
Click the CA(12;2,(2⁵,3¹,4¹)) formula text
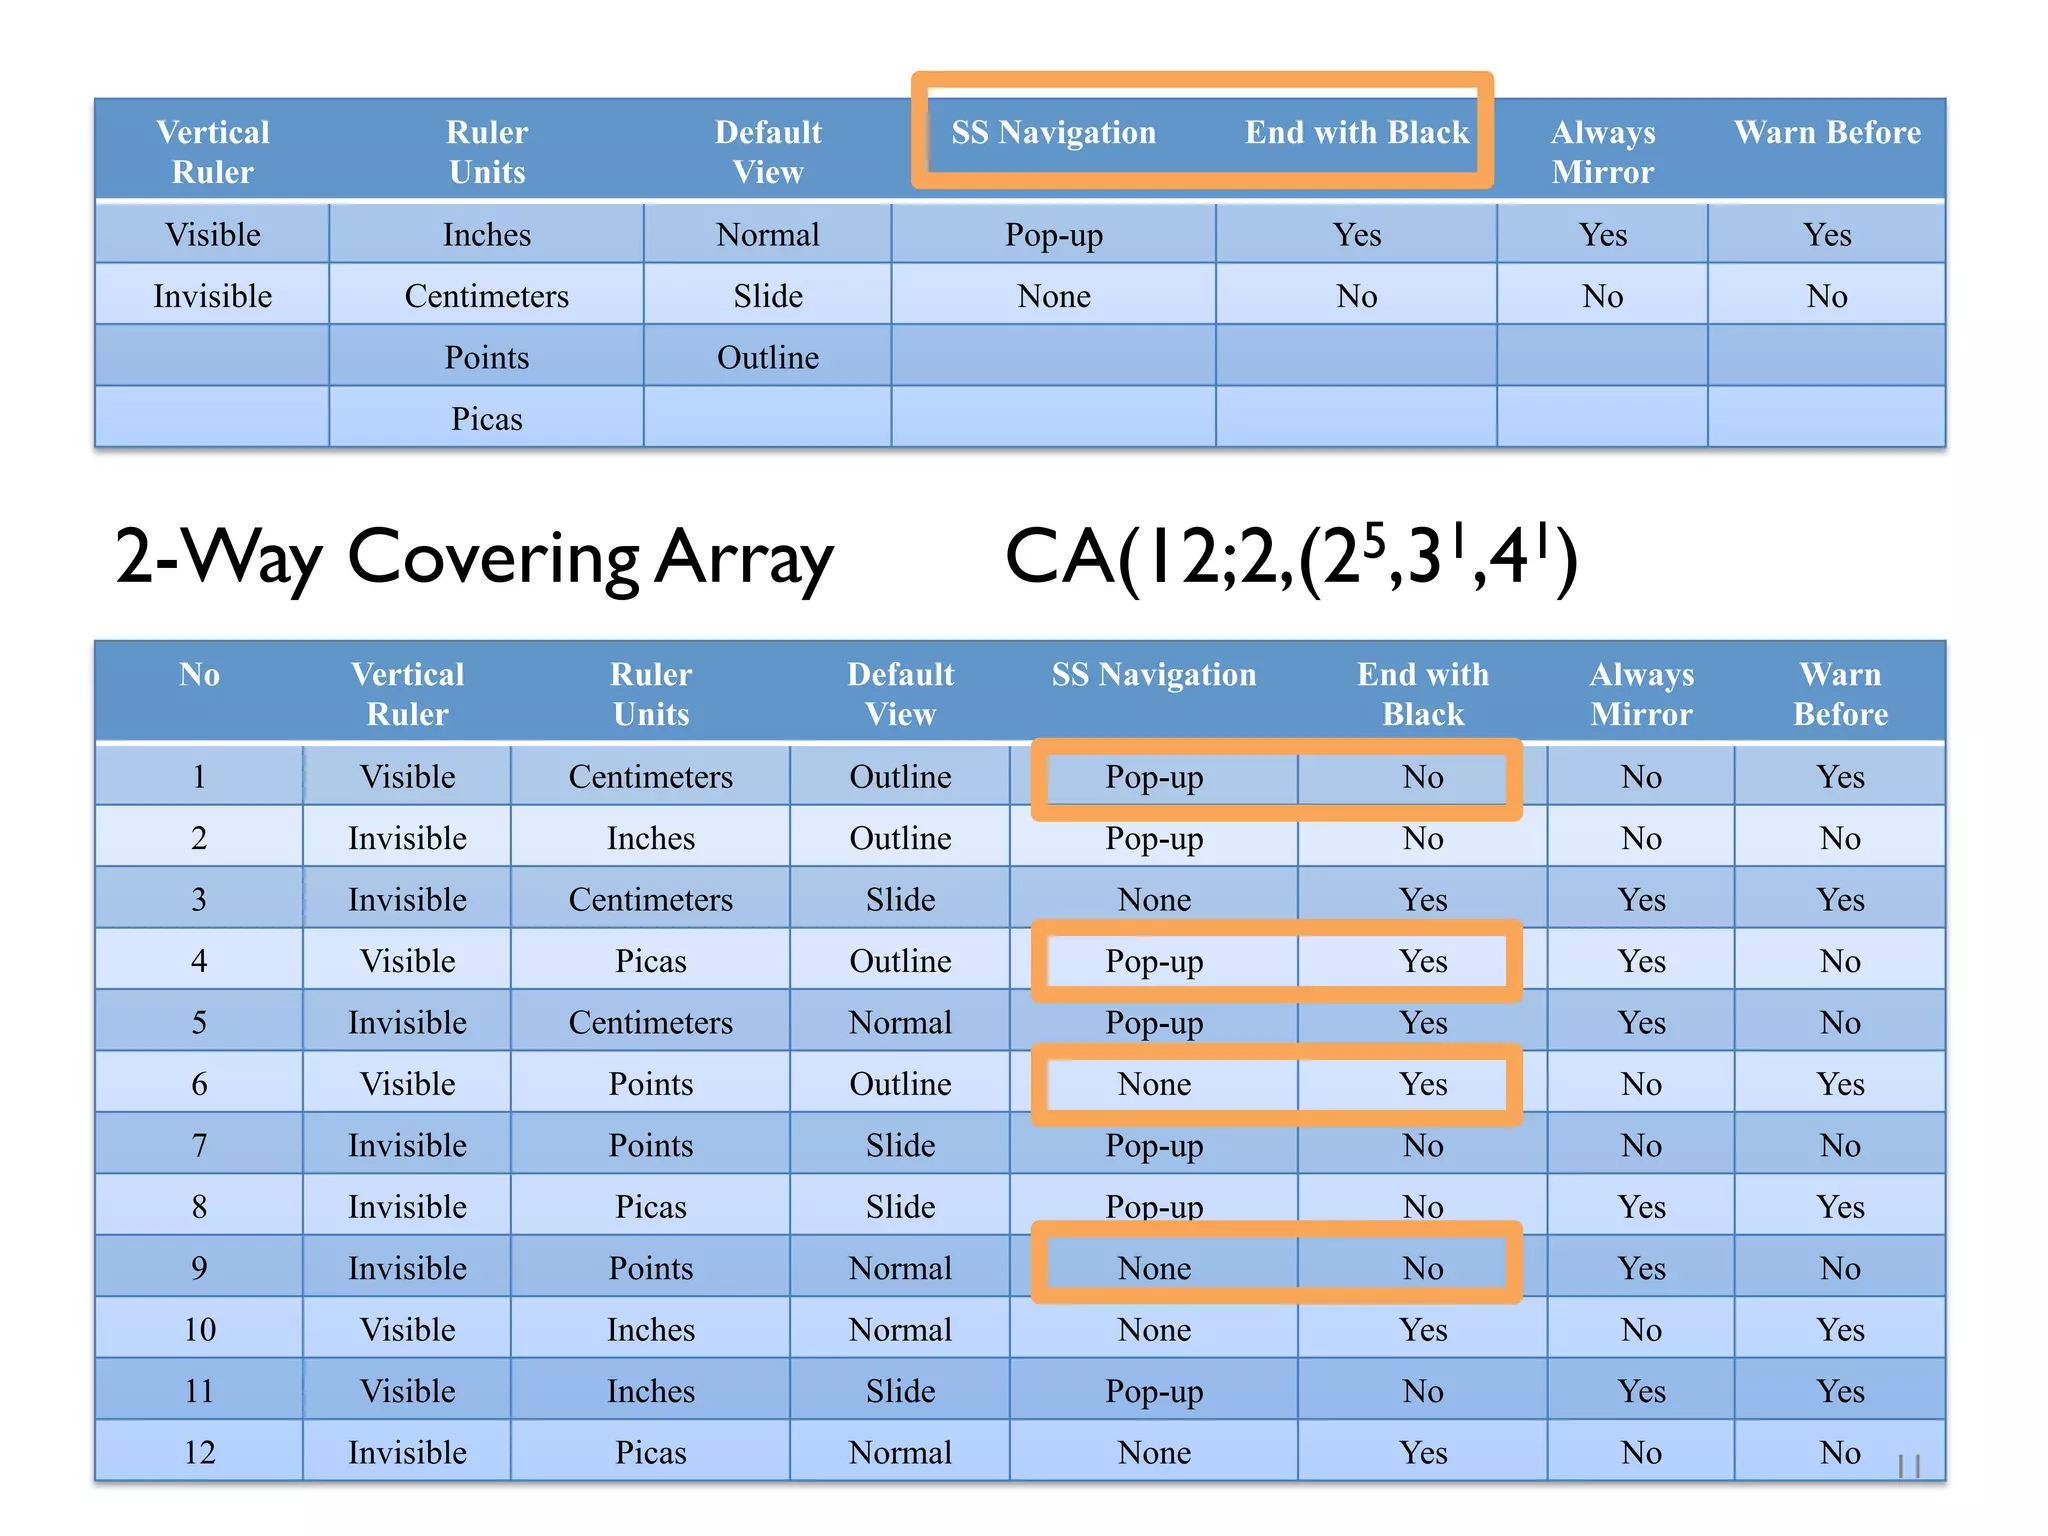point(1290,557)
